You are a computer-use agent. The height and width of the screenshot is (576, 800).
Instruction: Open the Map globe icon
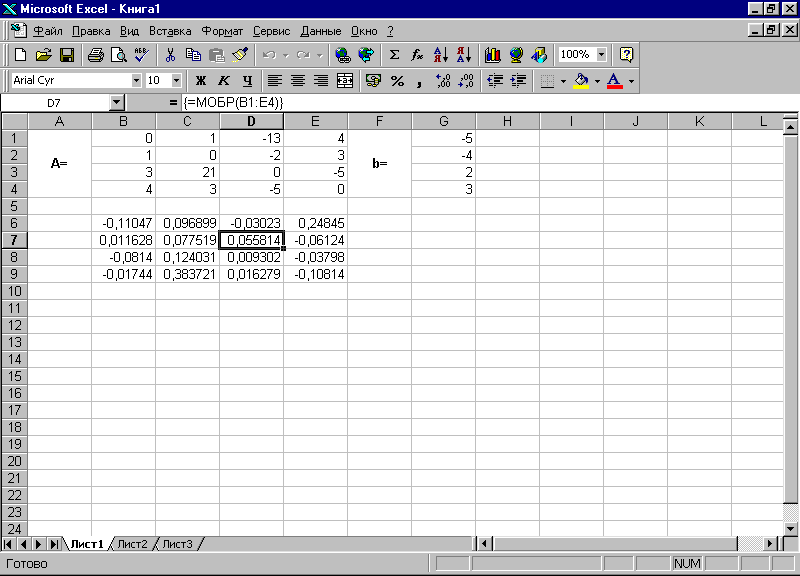coord(516,55)
